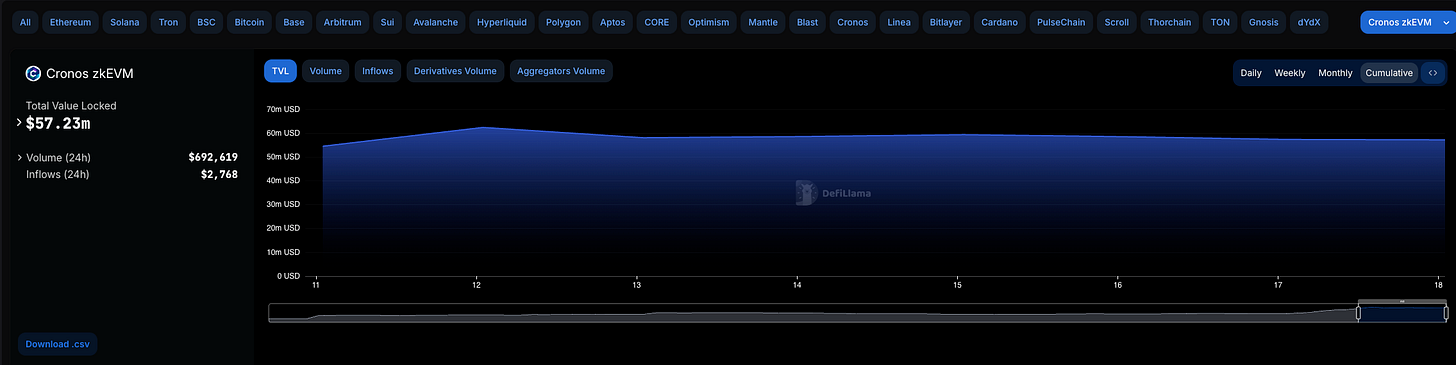The height and width of the screenshot is (365, 1456).
Task: Click the $2,768 inflows value
Action: click(219, 174)
